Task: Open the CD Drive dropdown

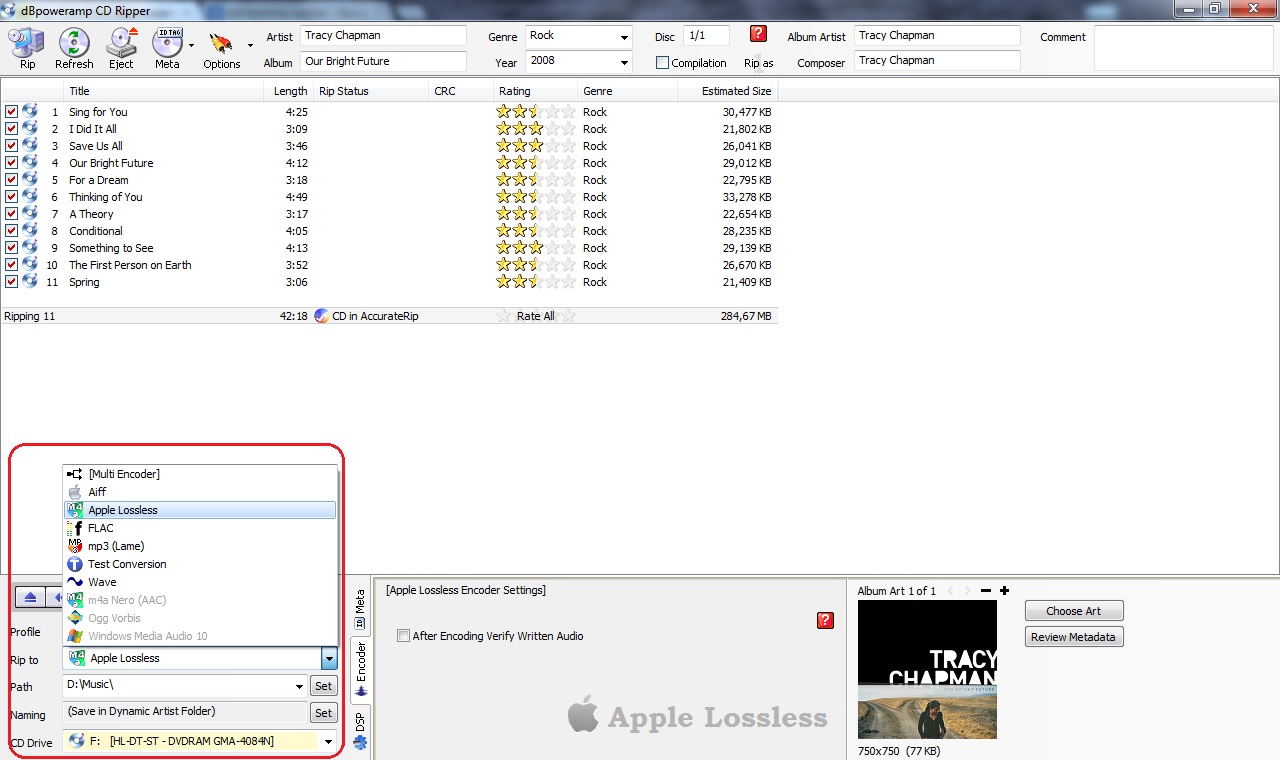Action: 327,741
